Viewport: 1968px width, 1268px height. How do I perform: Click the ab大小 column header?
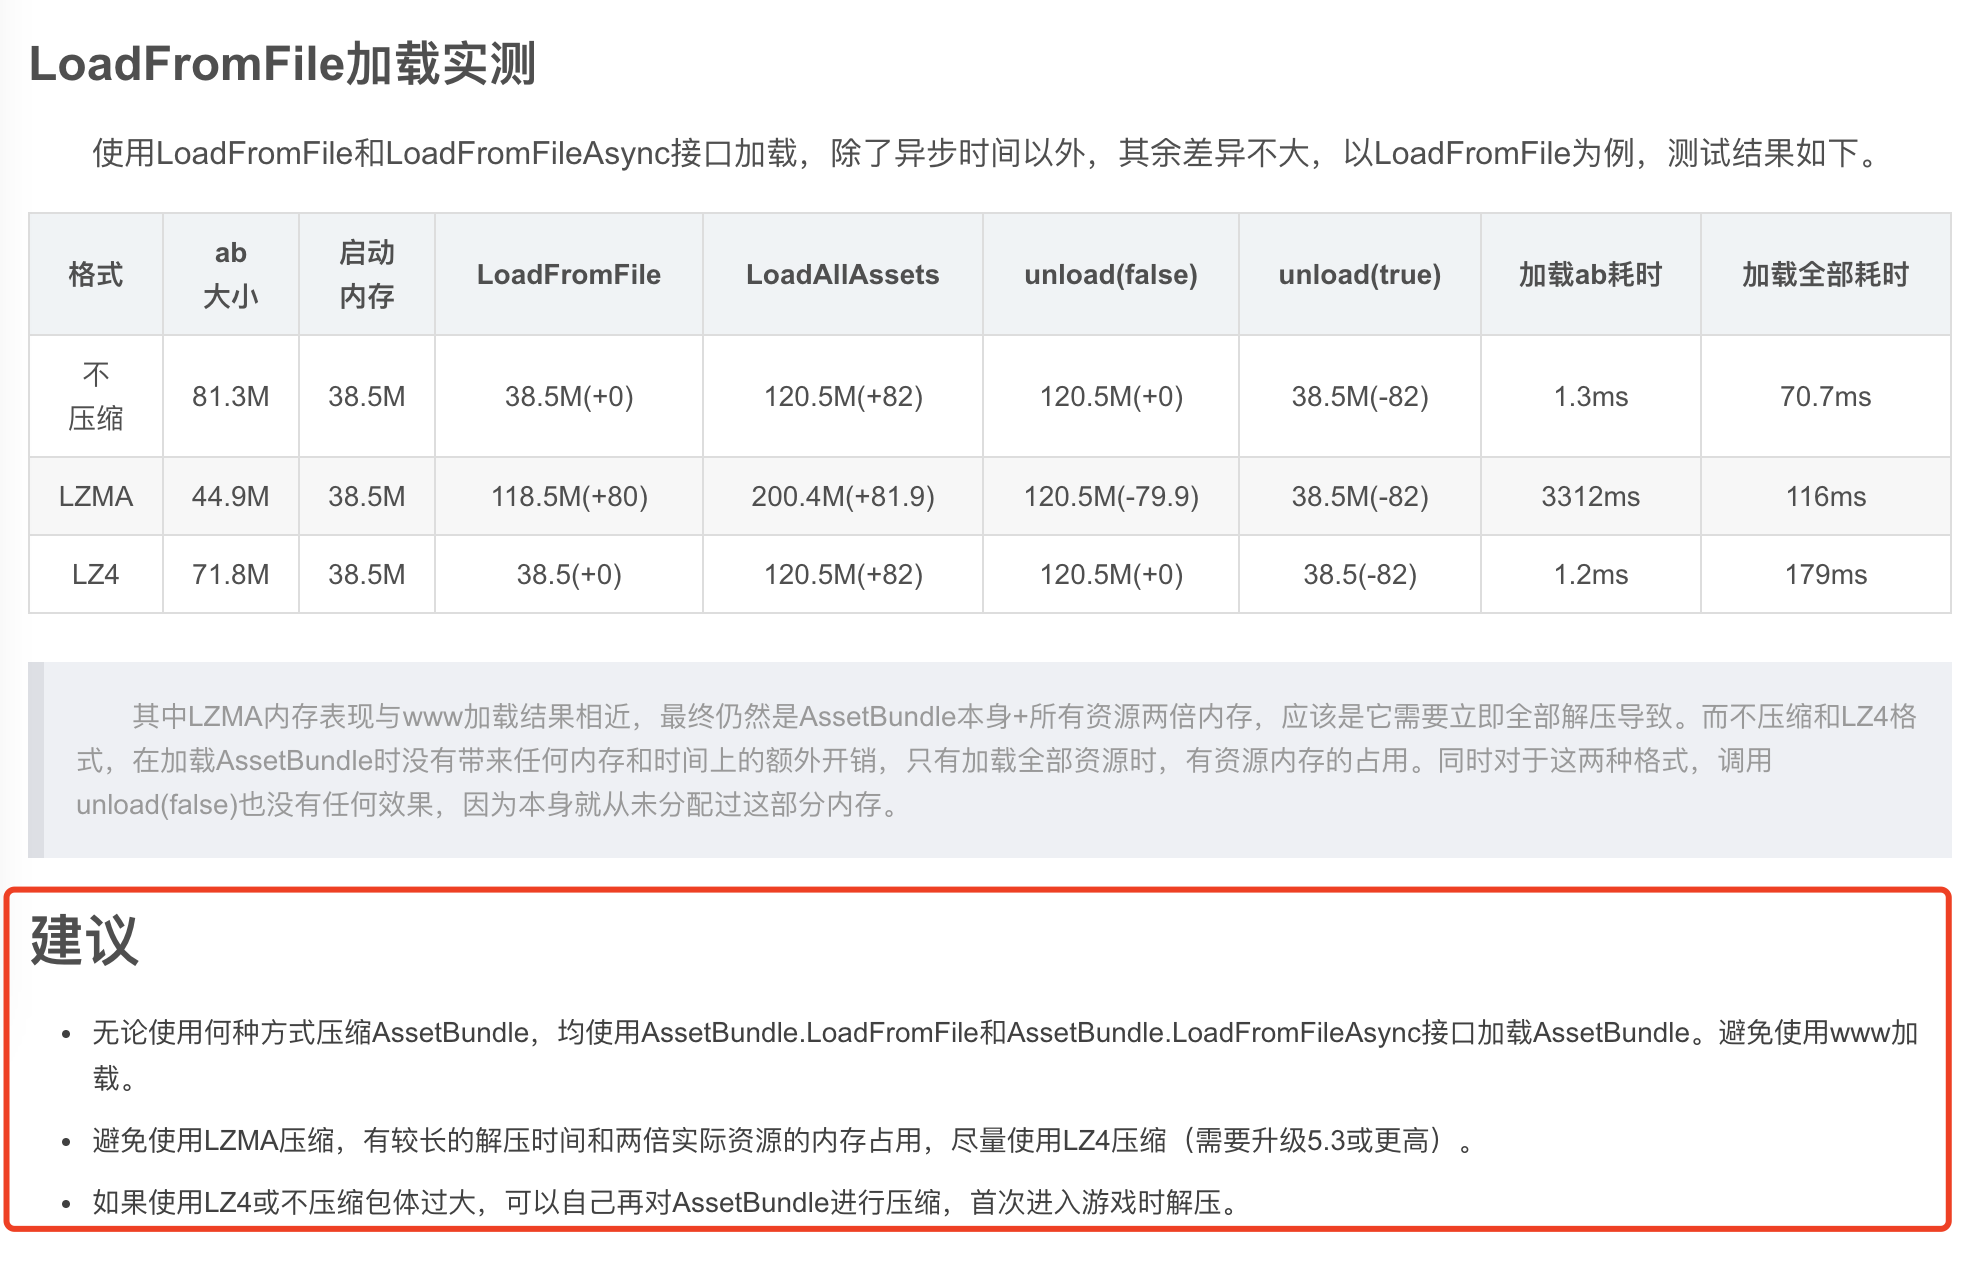230,274
